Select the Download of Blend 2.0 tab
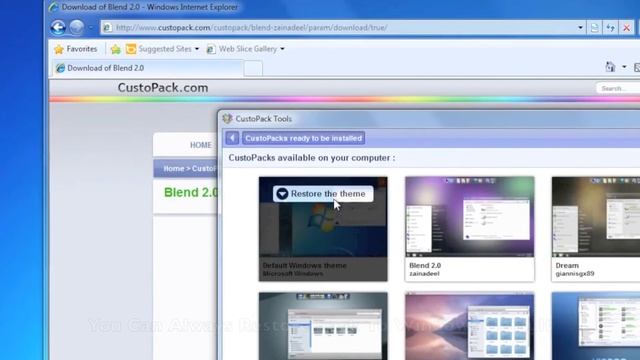 [148, 68]
